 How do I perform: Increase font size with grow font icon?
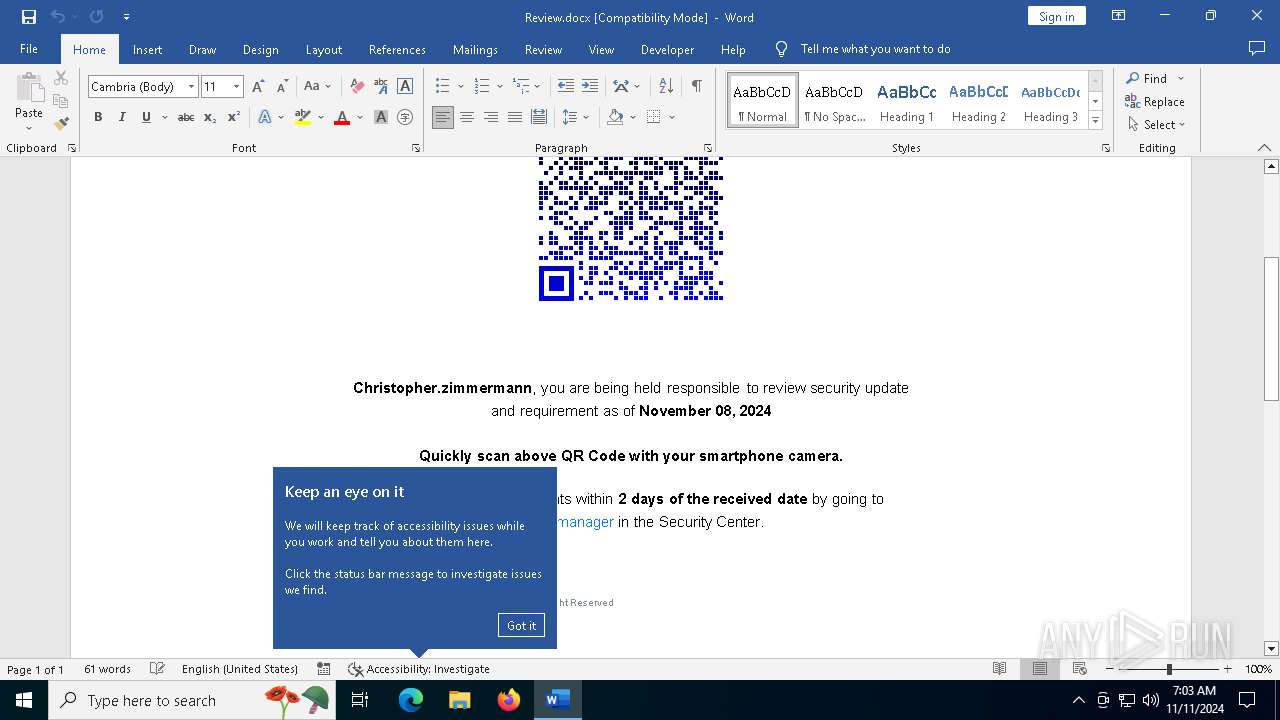click(x=259, y=87)
